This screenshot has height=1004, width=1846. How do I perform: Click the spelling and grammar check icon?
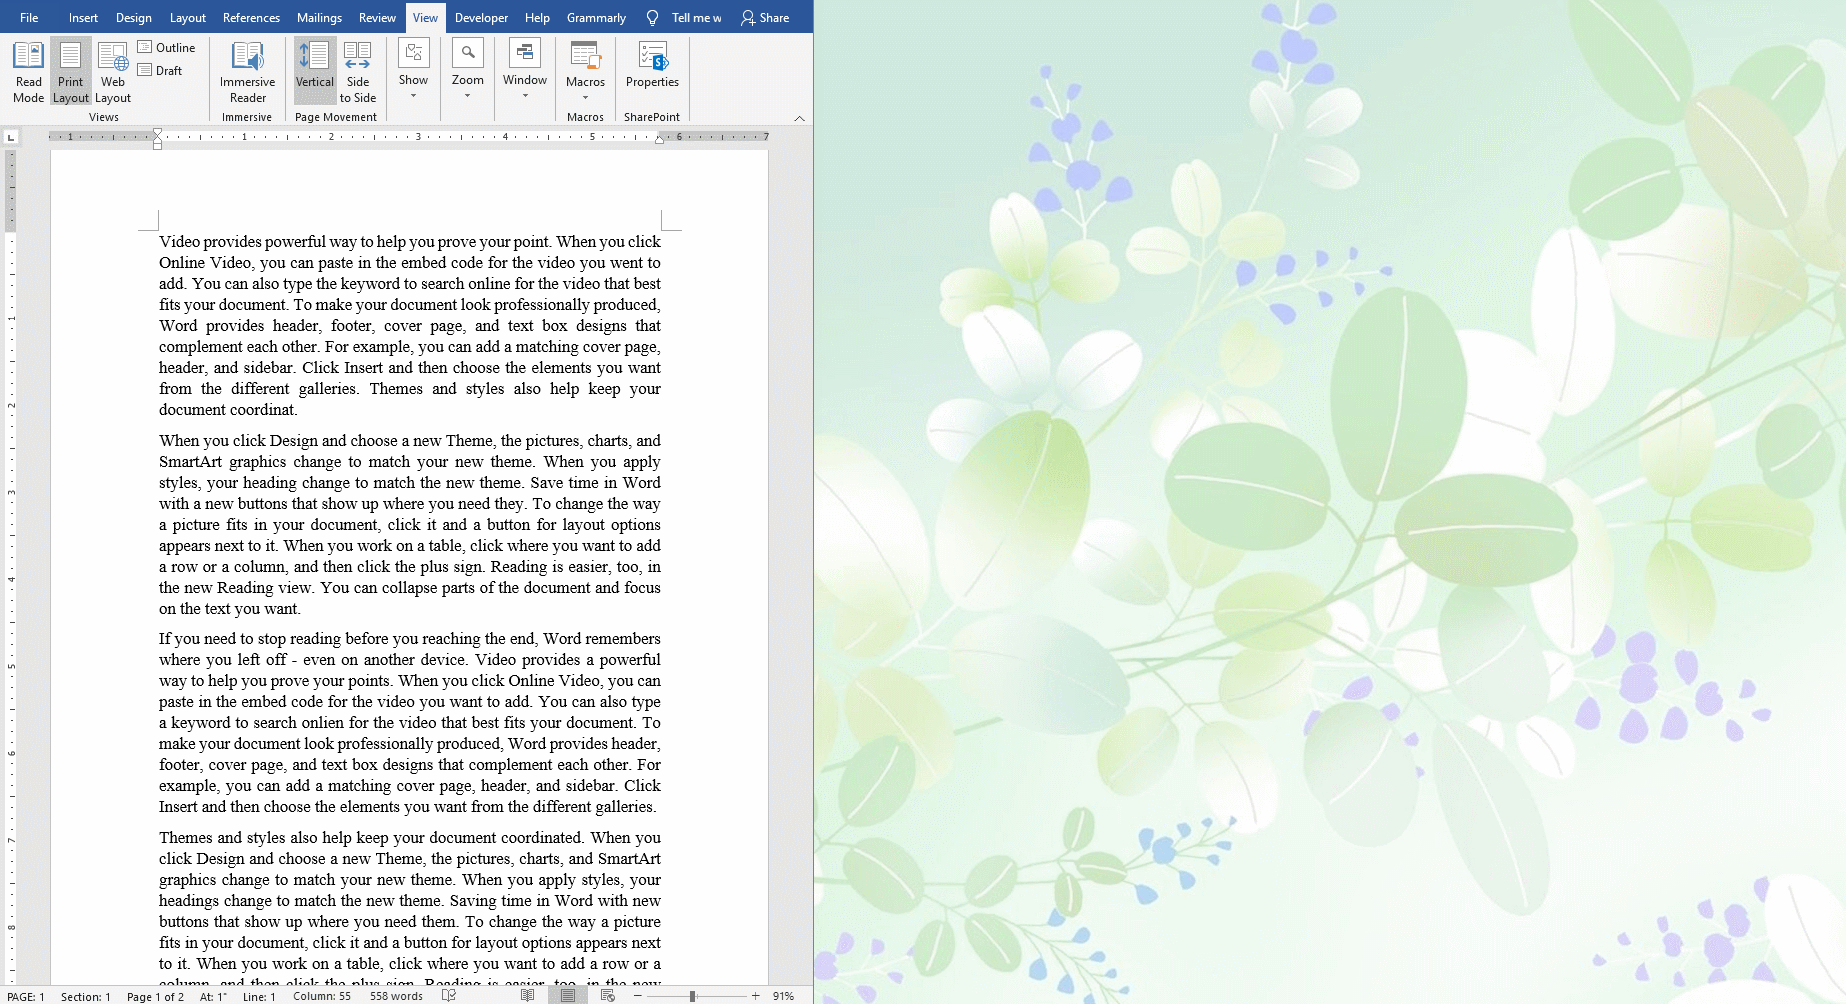click(x=449, y=996)
